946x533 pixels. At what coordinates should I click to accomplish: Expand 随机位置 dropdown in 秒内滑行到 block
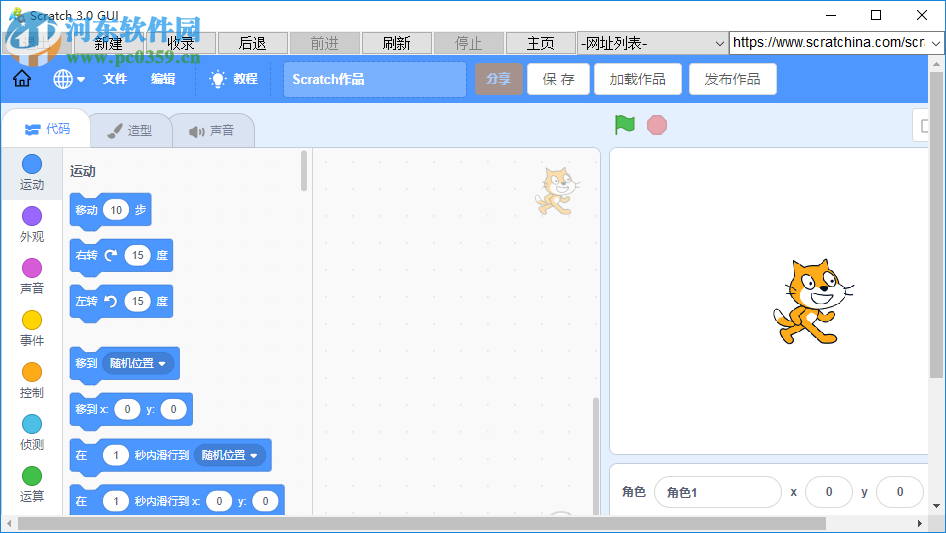coord(230,455)
